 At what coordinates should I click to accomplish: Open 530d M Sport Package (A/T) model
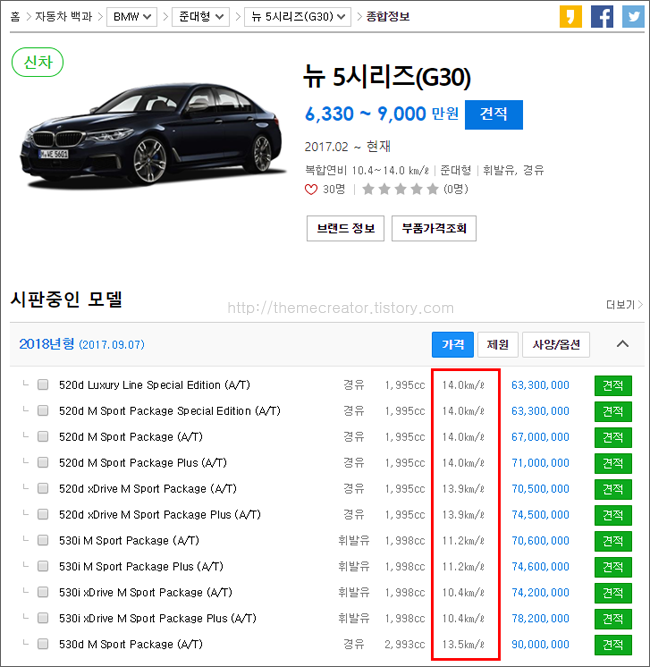pos(131,644)
